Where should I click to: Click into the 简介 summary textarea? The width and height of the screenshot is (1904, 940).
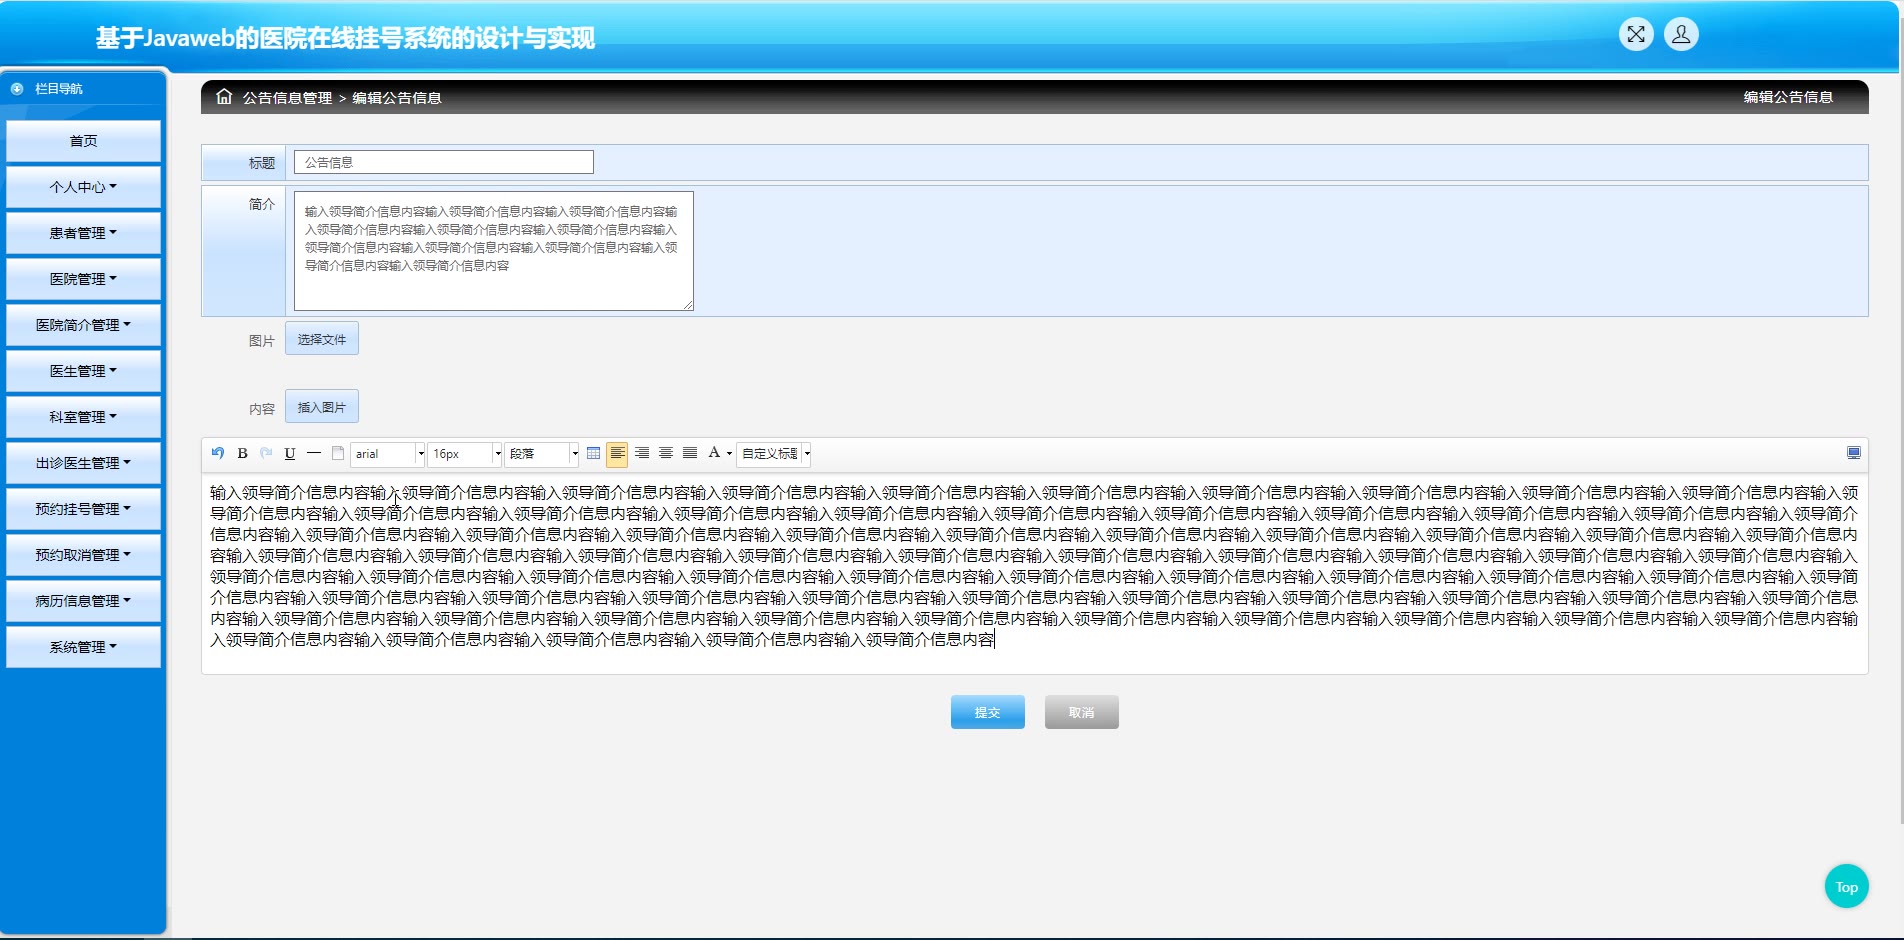point(494,251)
